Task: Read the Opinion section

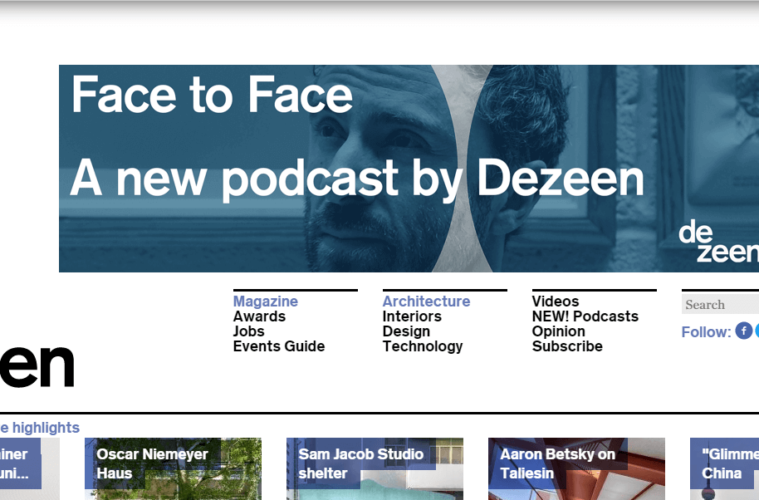Action: click(x=558, y=331)
